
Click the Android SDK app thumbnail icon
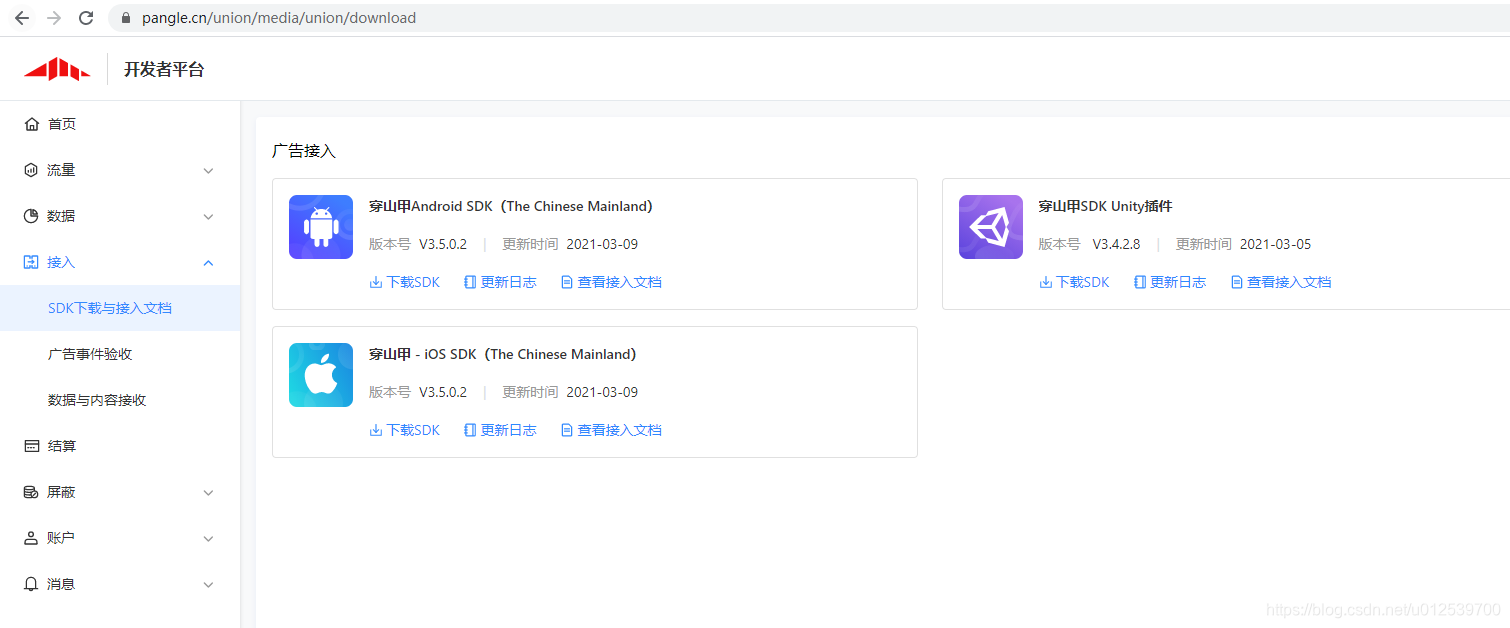pos(320,227)
